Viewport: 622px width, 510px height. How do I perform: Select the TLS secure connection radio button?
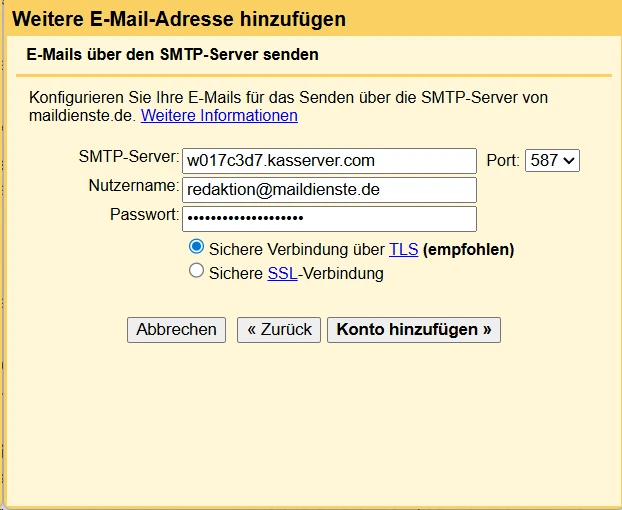point(196,247)
